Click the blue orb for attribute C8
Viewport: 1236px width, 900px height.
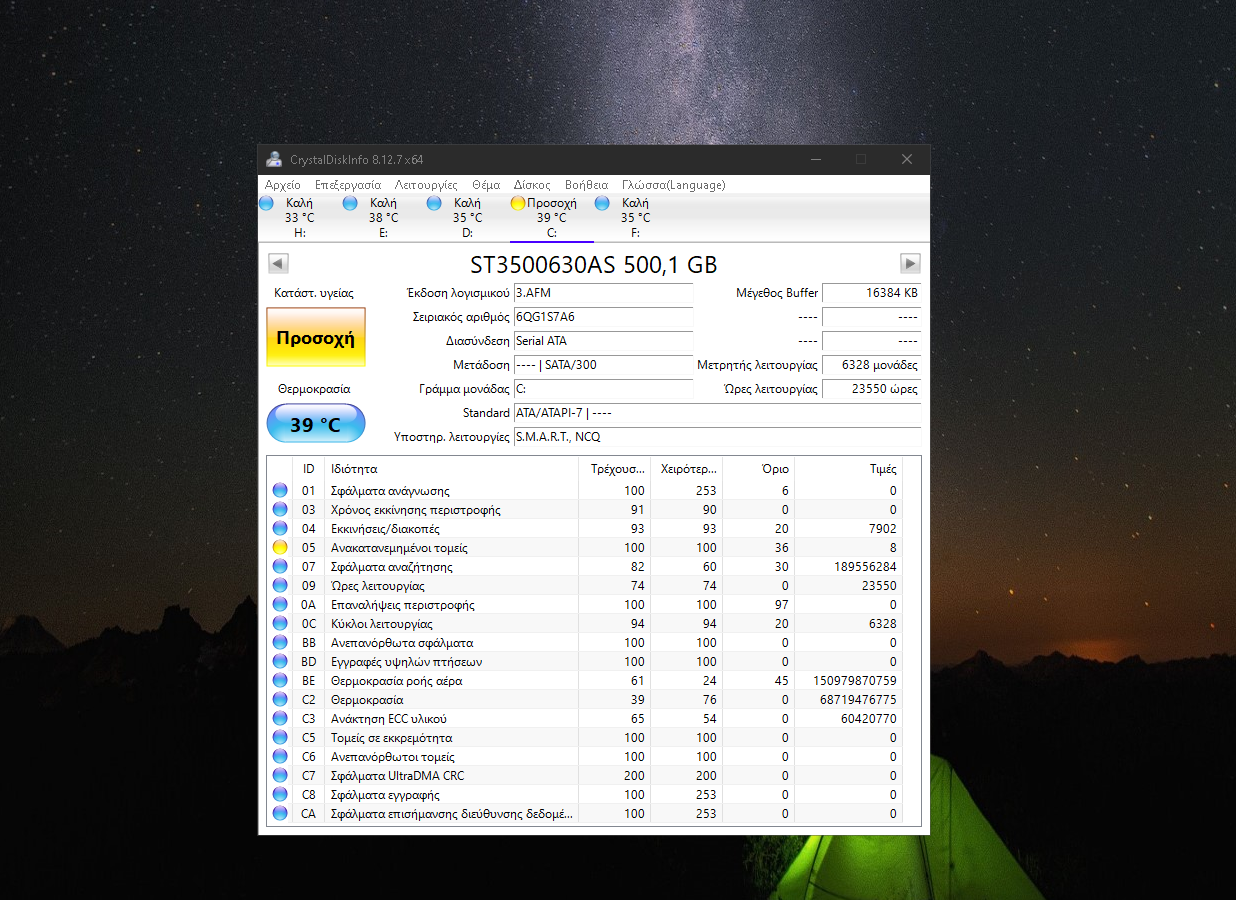point(280,794)
